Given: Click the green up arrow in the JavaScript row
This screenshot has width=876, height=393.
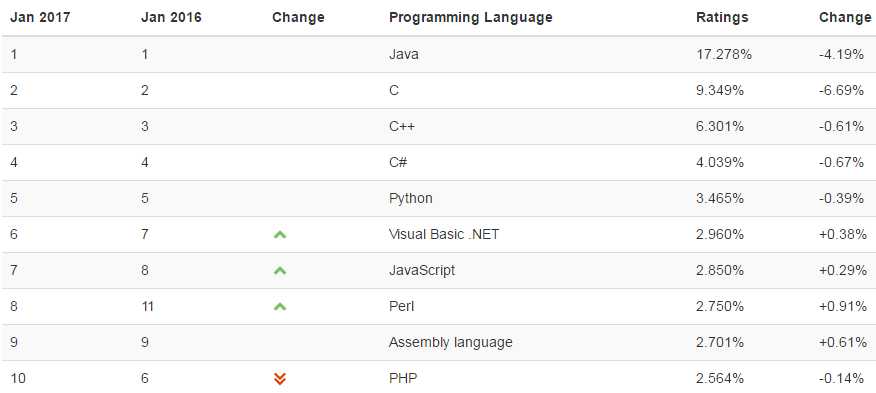Looking at the screenshot, I should pos(280,271).
